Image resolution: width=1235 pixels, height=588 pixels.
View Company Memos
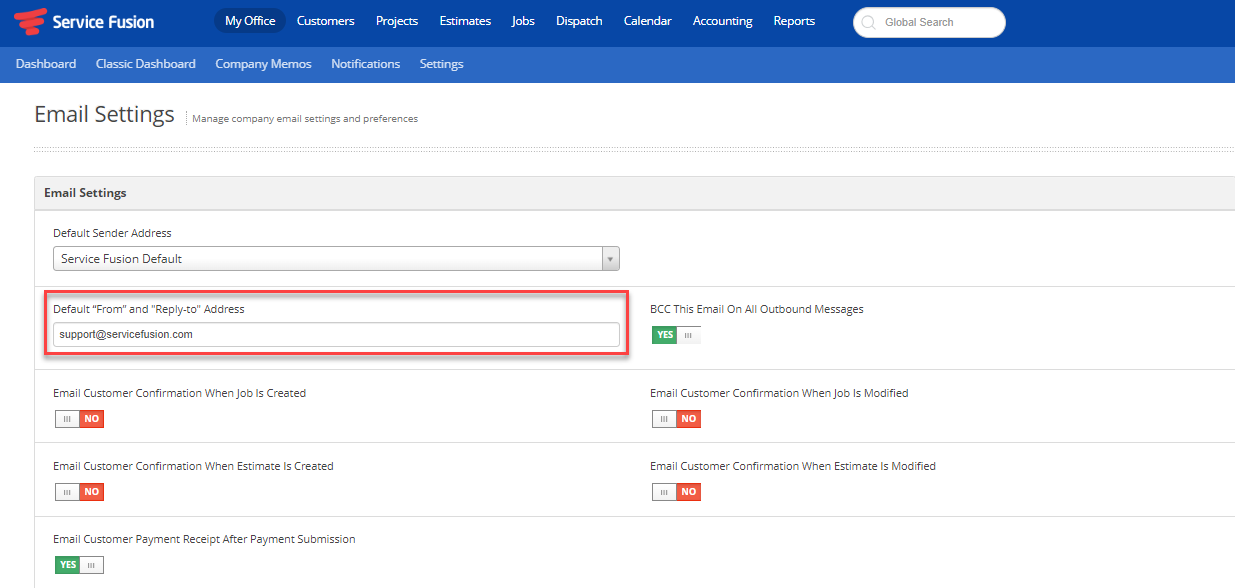tap(263, 64)
